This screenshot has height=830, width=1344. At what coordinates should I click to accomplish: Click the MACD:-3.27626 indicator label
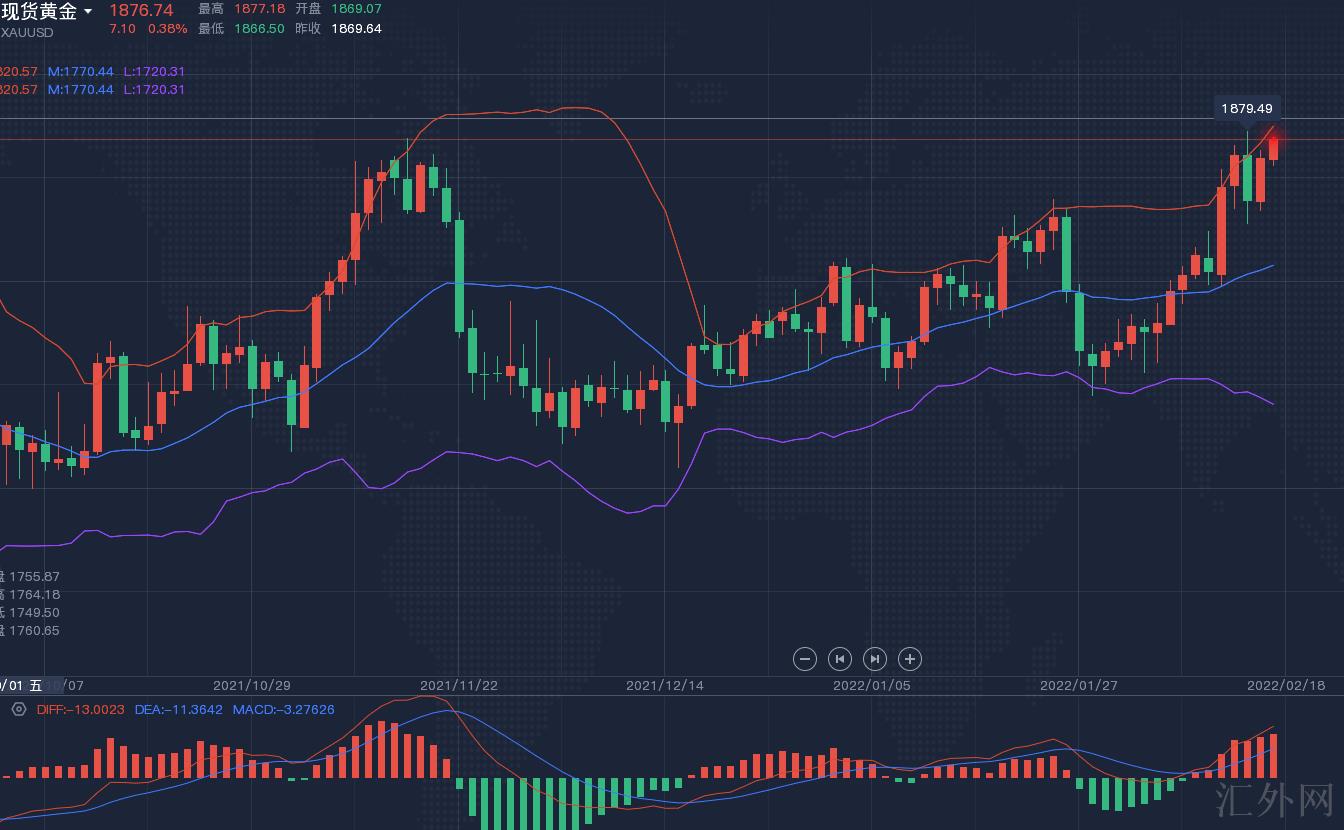283,709
